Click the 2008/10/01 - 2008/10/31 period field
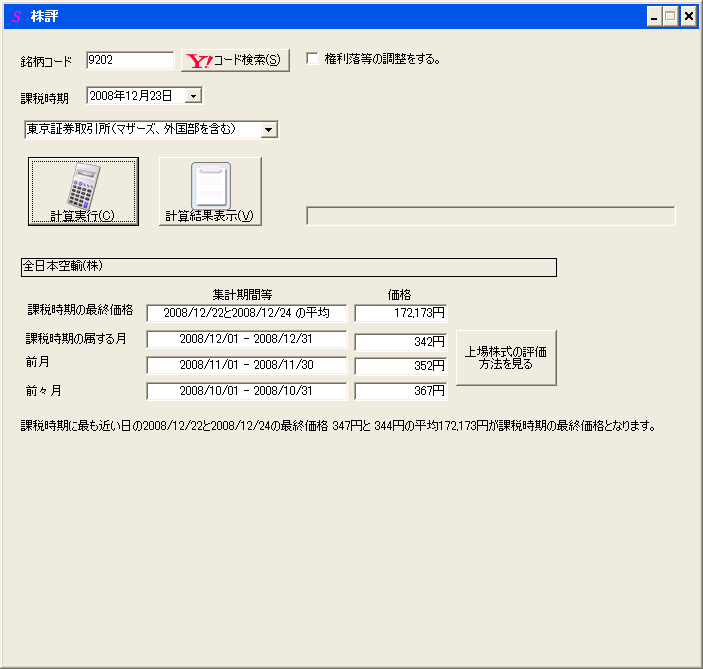The width and height of the screenshot is (703, 669). click(x=246, y=391)
